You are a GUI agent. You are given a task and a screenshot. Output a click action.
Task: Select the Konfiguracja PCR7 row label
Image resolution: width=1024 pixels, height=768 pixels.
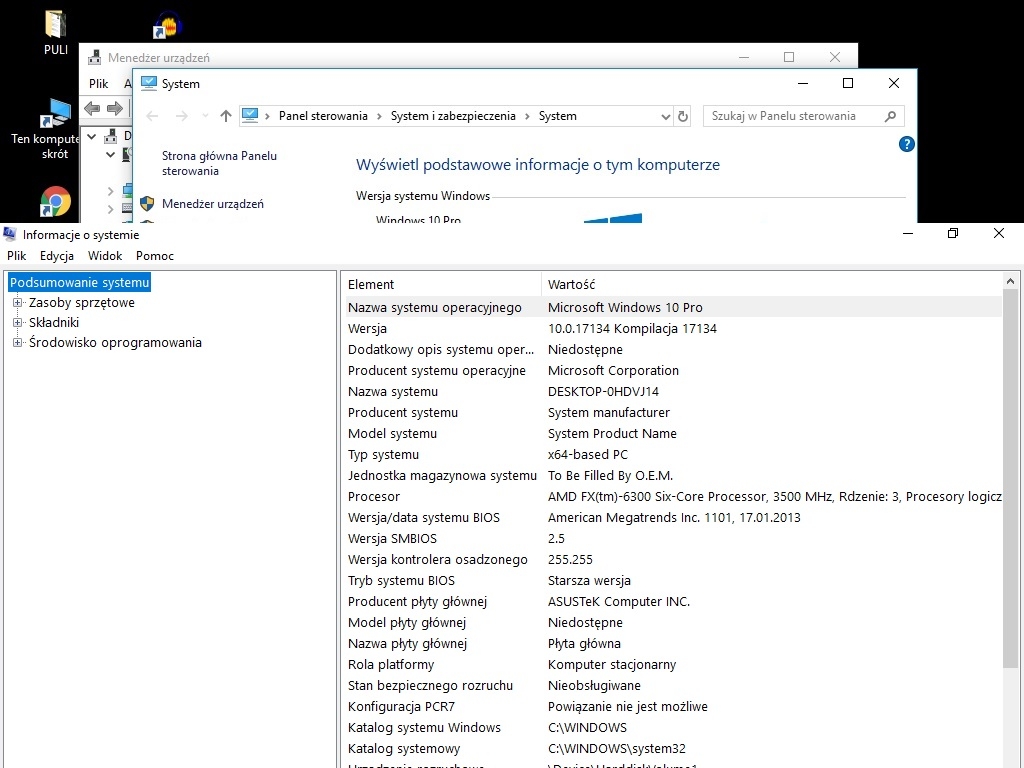click(x=401, y=707)
